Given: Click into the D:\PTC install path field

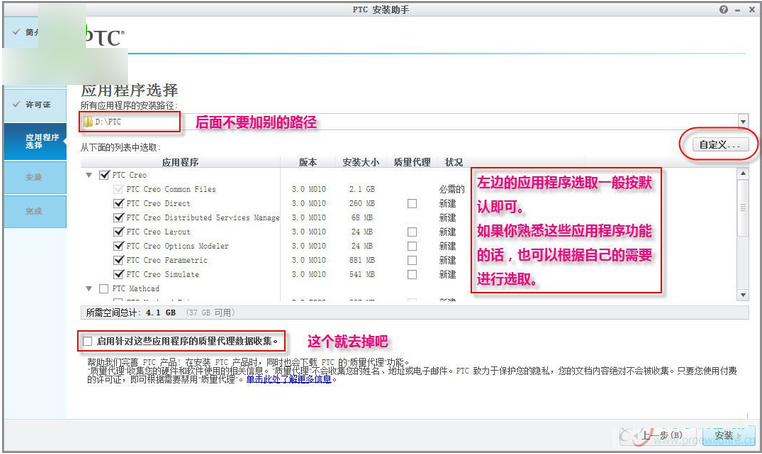Looking at the screenshot, I should click(400, 122).
